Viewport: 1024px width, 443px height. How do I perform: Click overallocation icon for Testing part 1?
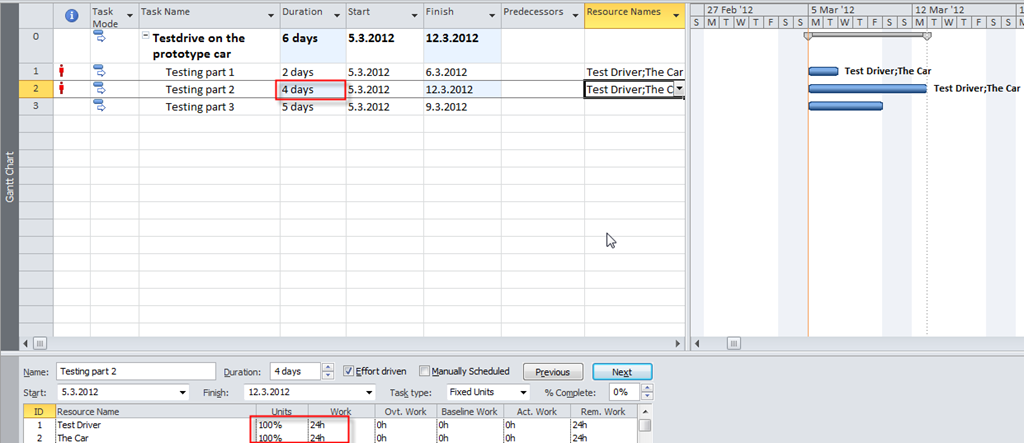[x=62, y=71]
